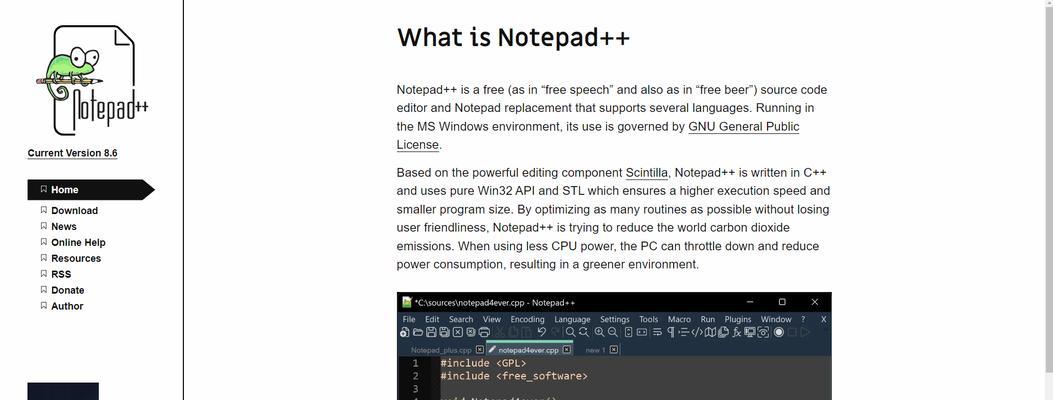Open View menu in Notepad++ screenshot
1053x400 pixels.
coord(492,319)
